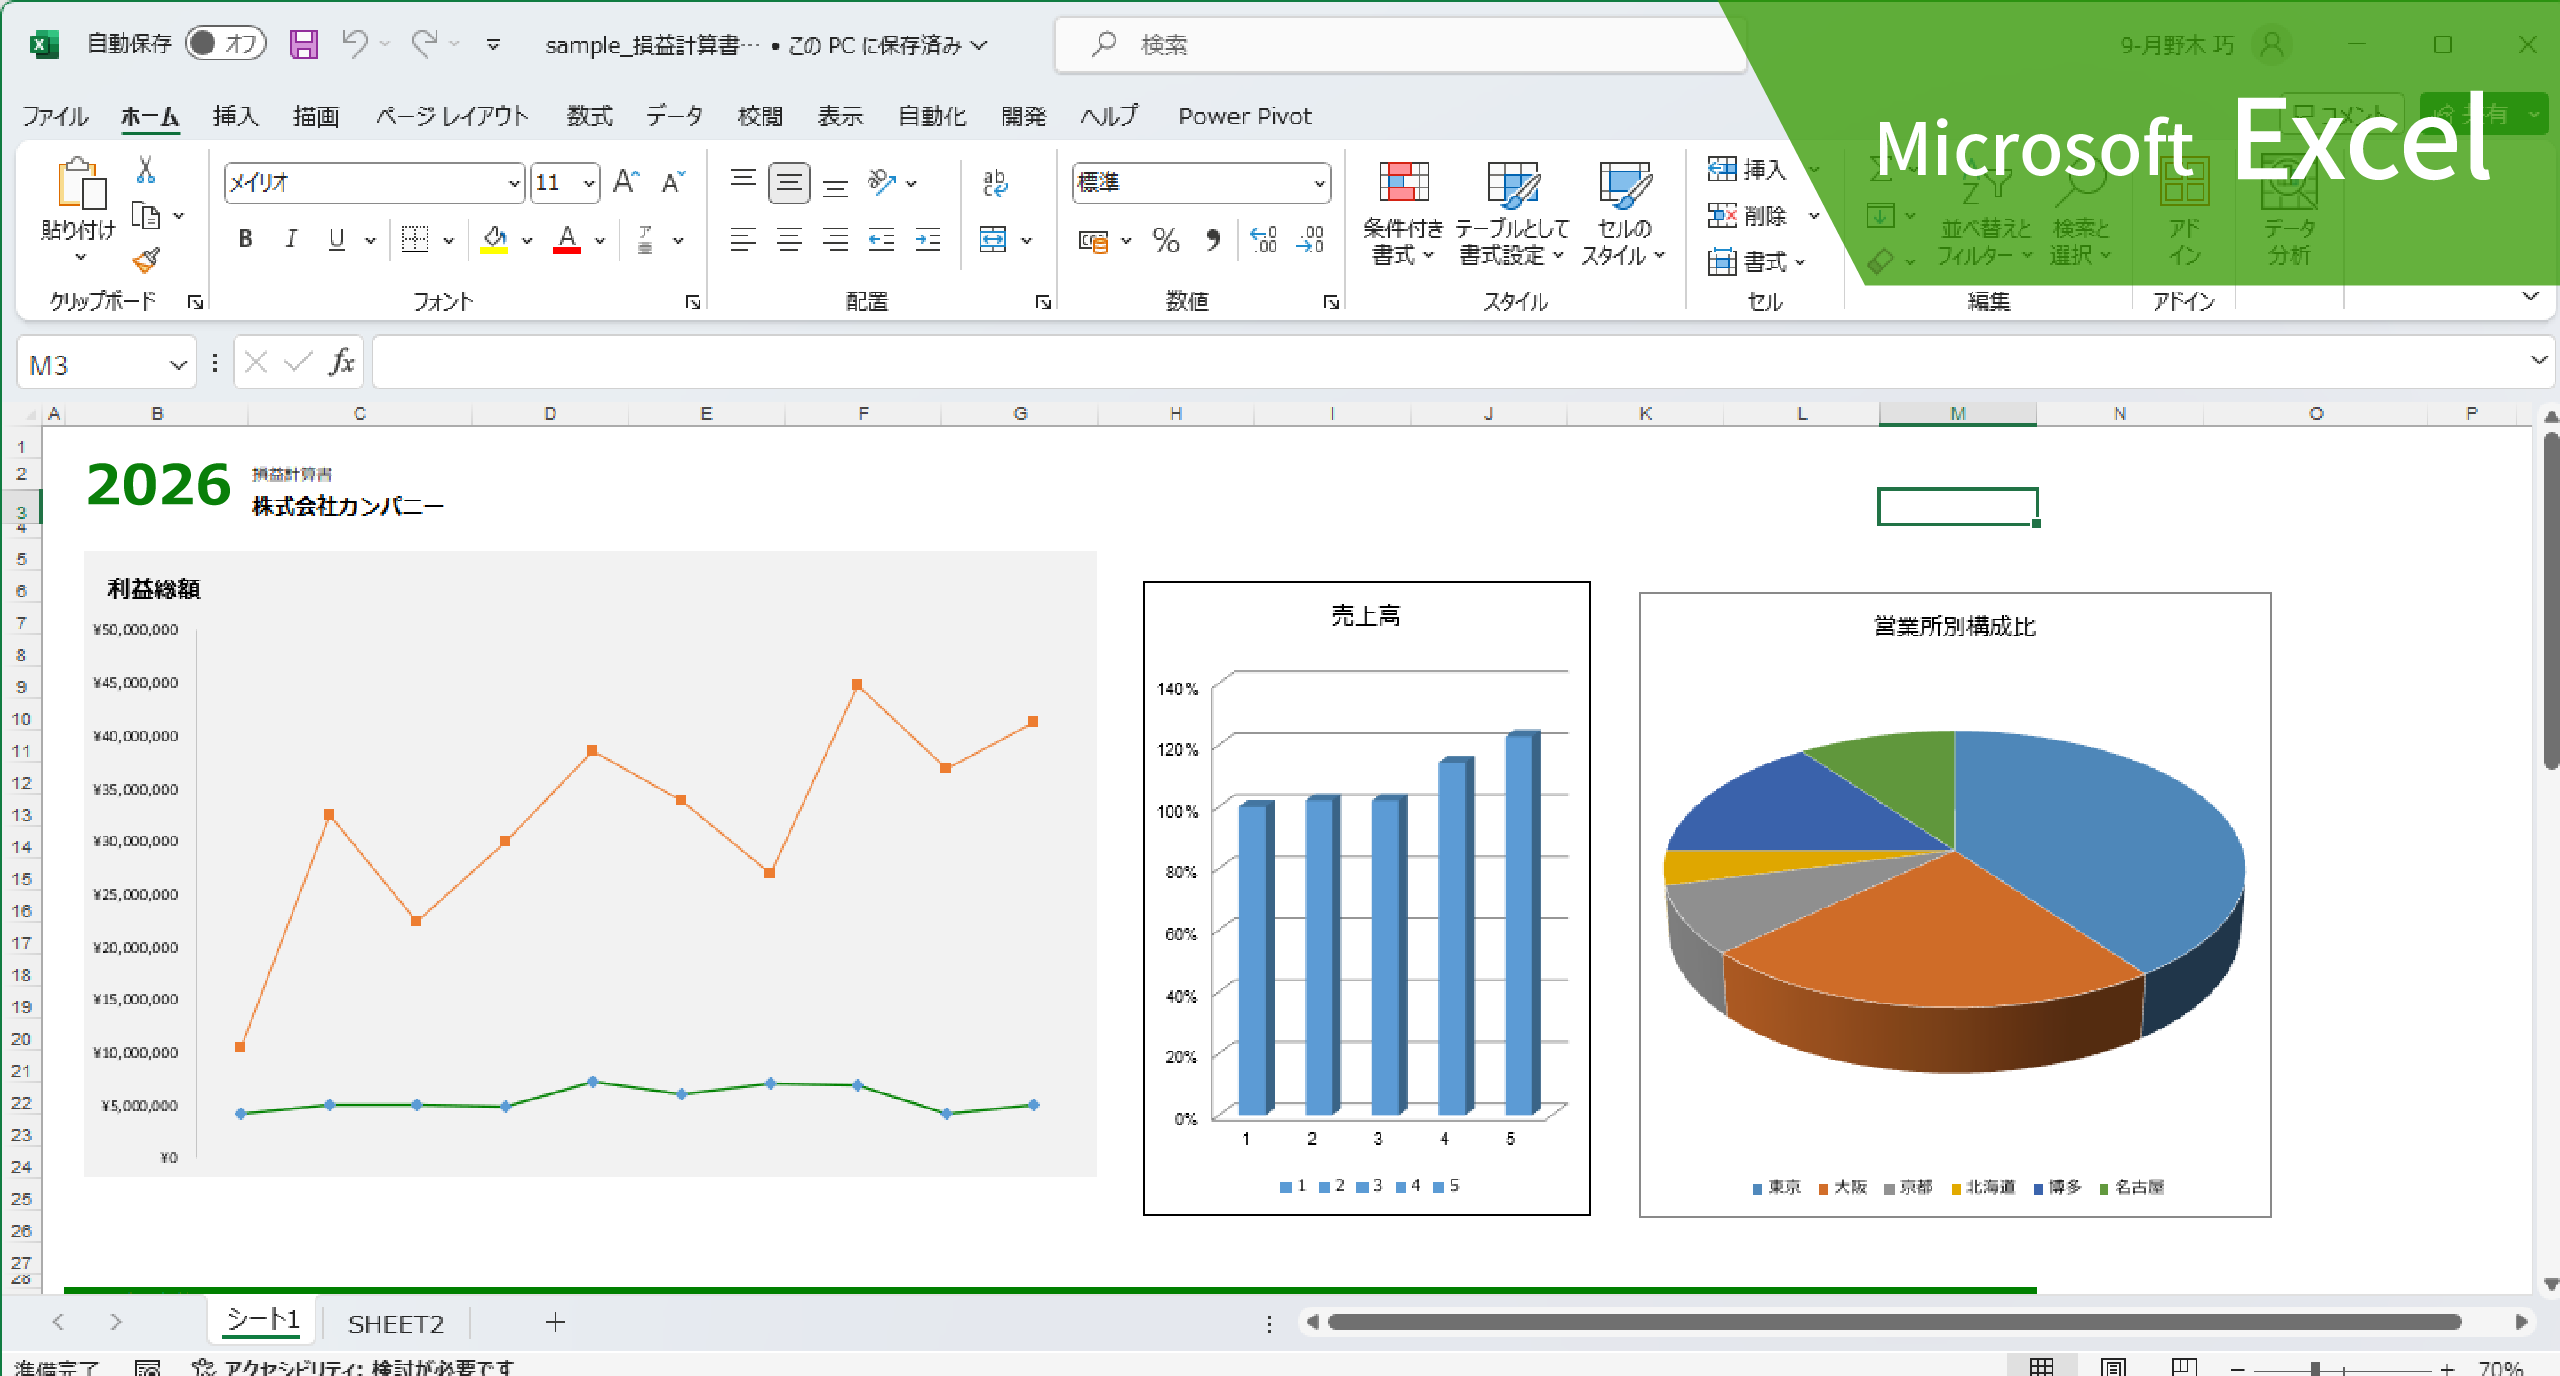Image resolution: width=2560 pixels, height=1376 pixels.
Task: Click the Save icon in title bar
Action: point(303,44)
